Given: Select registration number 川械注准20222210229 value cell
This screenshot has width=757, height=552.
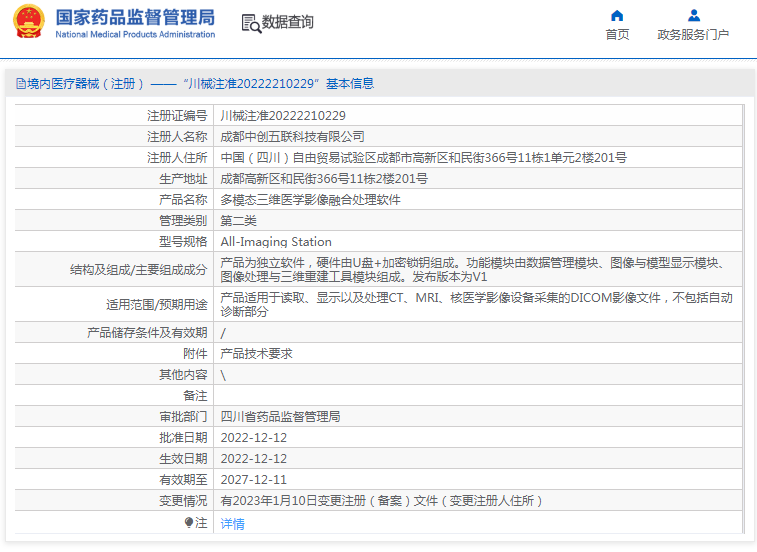Looking at the screenshot, I should [478, 115].
